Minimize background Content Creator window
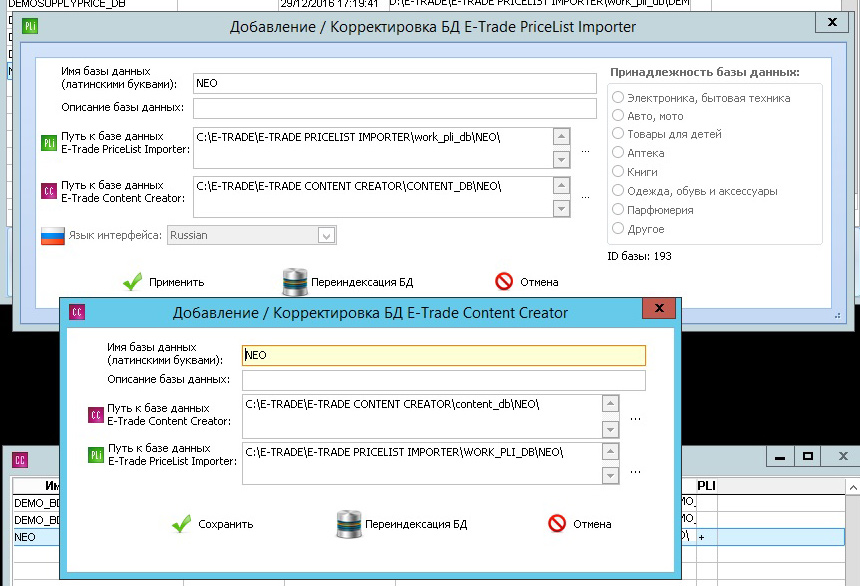 [x=779, y=456]
